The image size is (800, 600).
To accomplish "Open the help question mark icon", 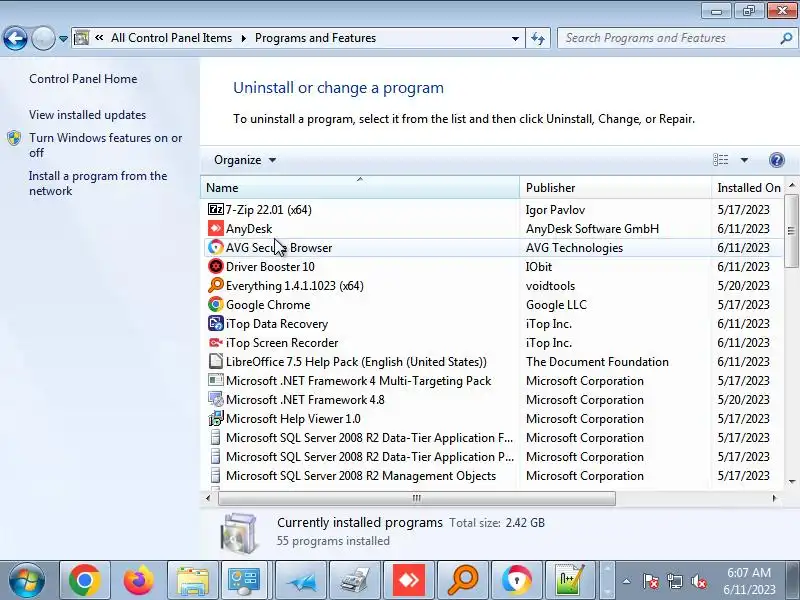I will coord(777,160).
